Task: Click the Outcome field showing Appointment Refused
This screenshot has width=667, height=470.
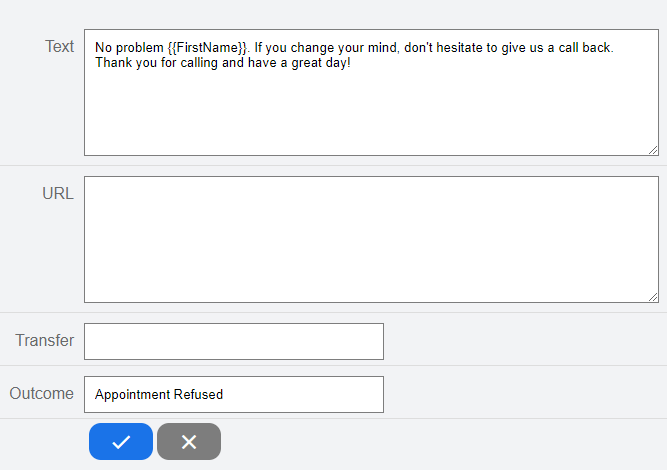Action: (234, 394)
